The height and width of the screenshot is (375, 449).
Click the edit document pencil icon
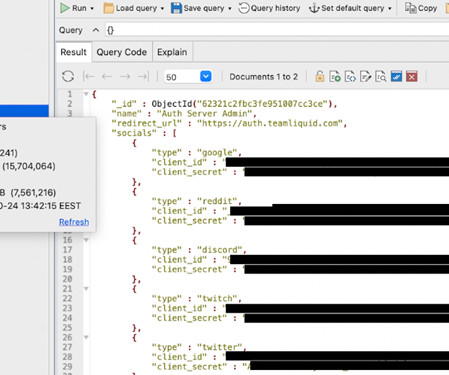(x=366, y=77)
